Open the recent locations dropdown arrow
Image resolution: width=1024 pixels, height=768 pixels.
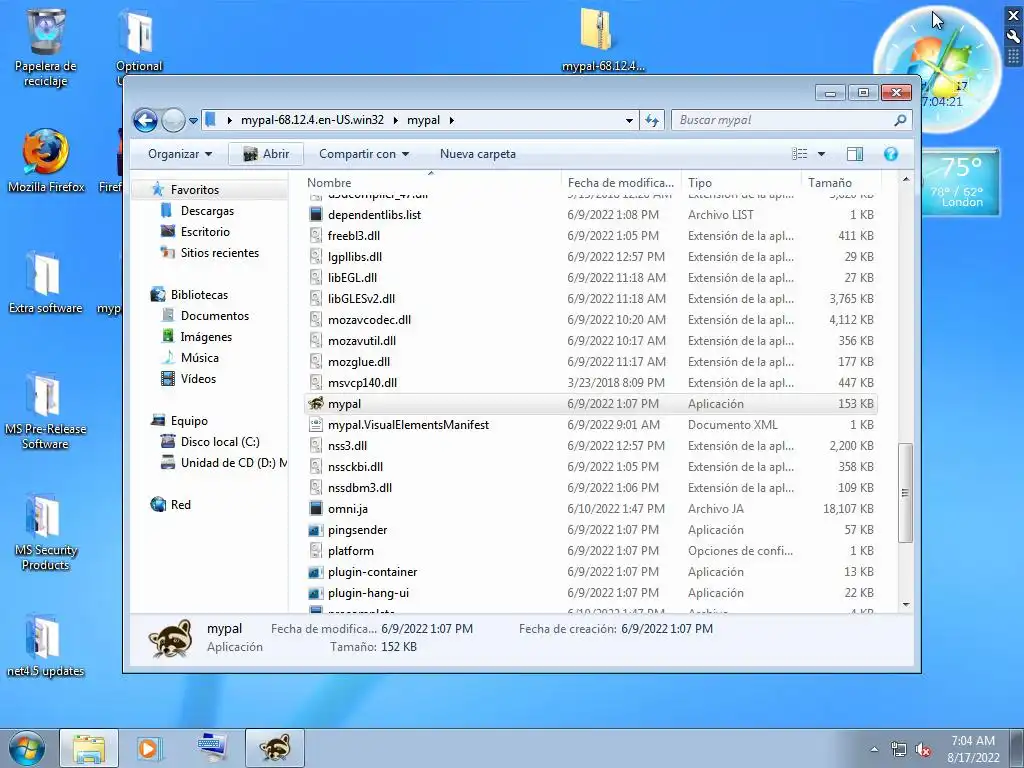tap(193, 121)
